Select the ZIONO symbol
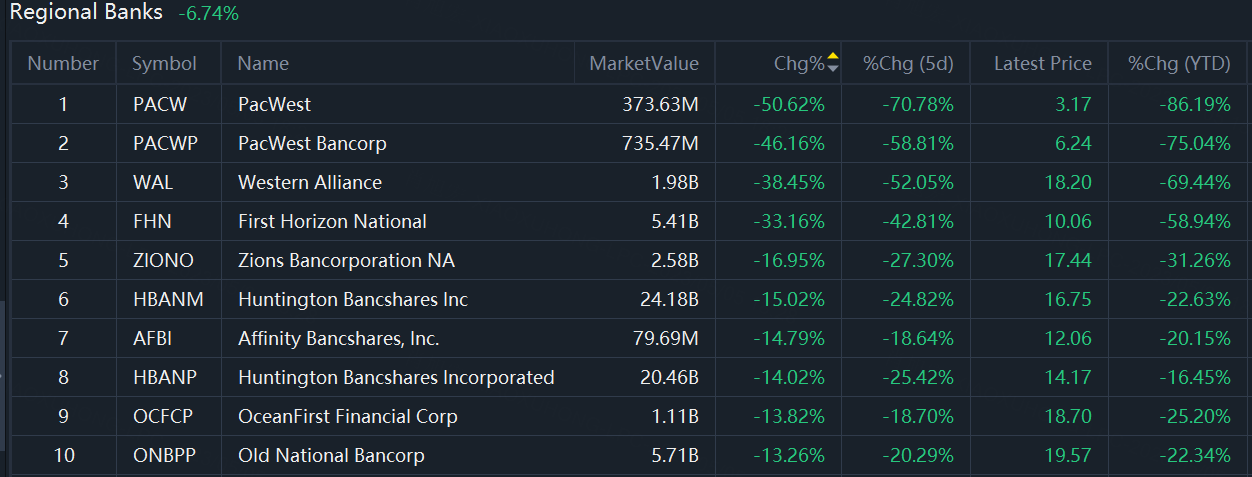1252x477 pixels. pos(163,260)
